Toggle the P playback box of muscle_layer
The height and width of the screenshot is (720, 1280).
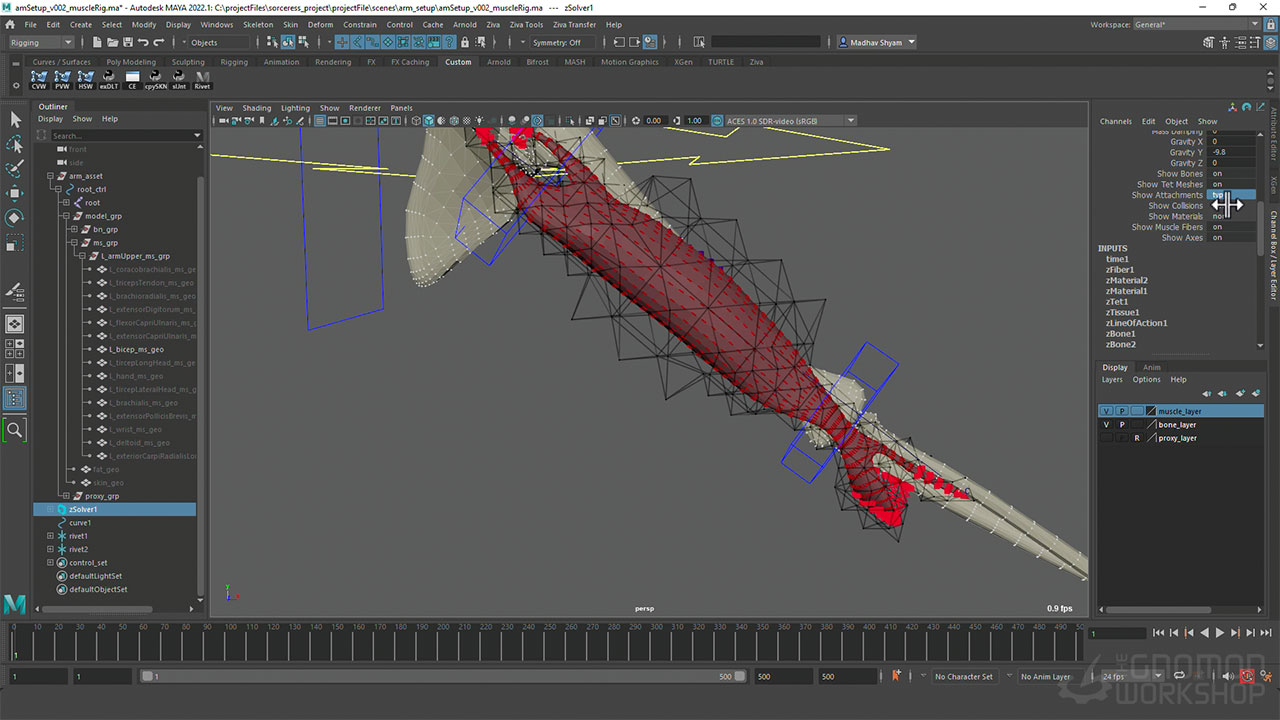[1121, 411]
